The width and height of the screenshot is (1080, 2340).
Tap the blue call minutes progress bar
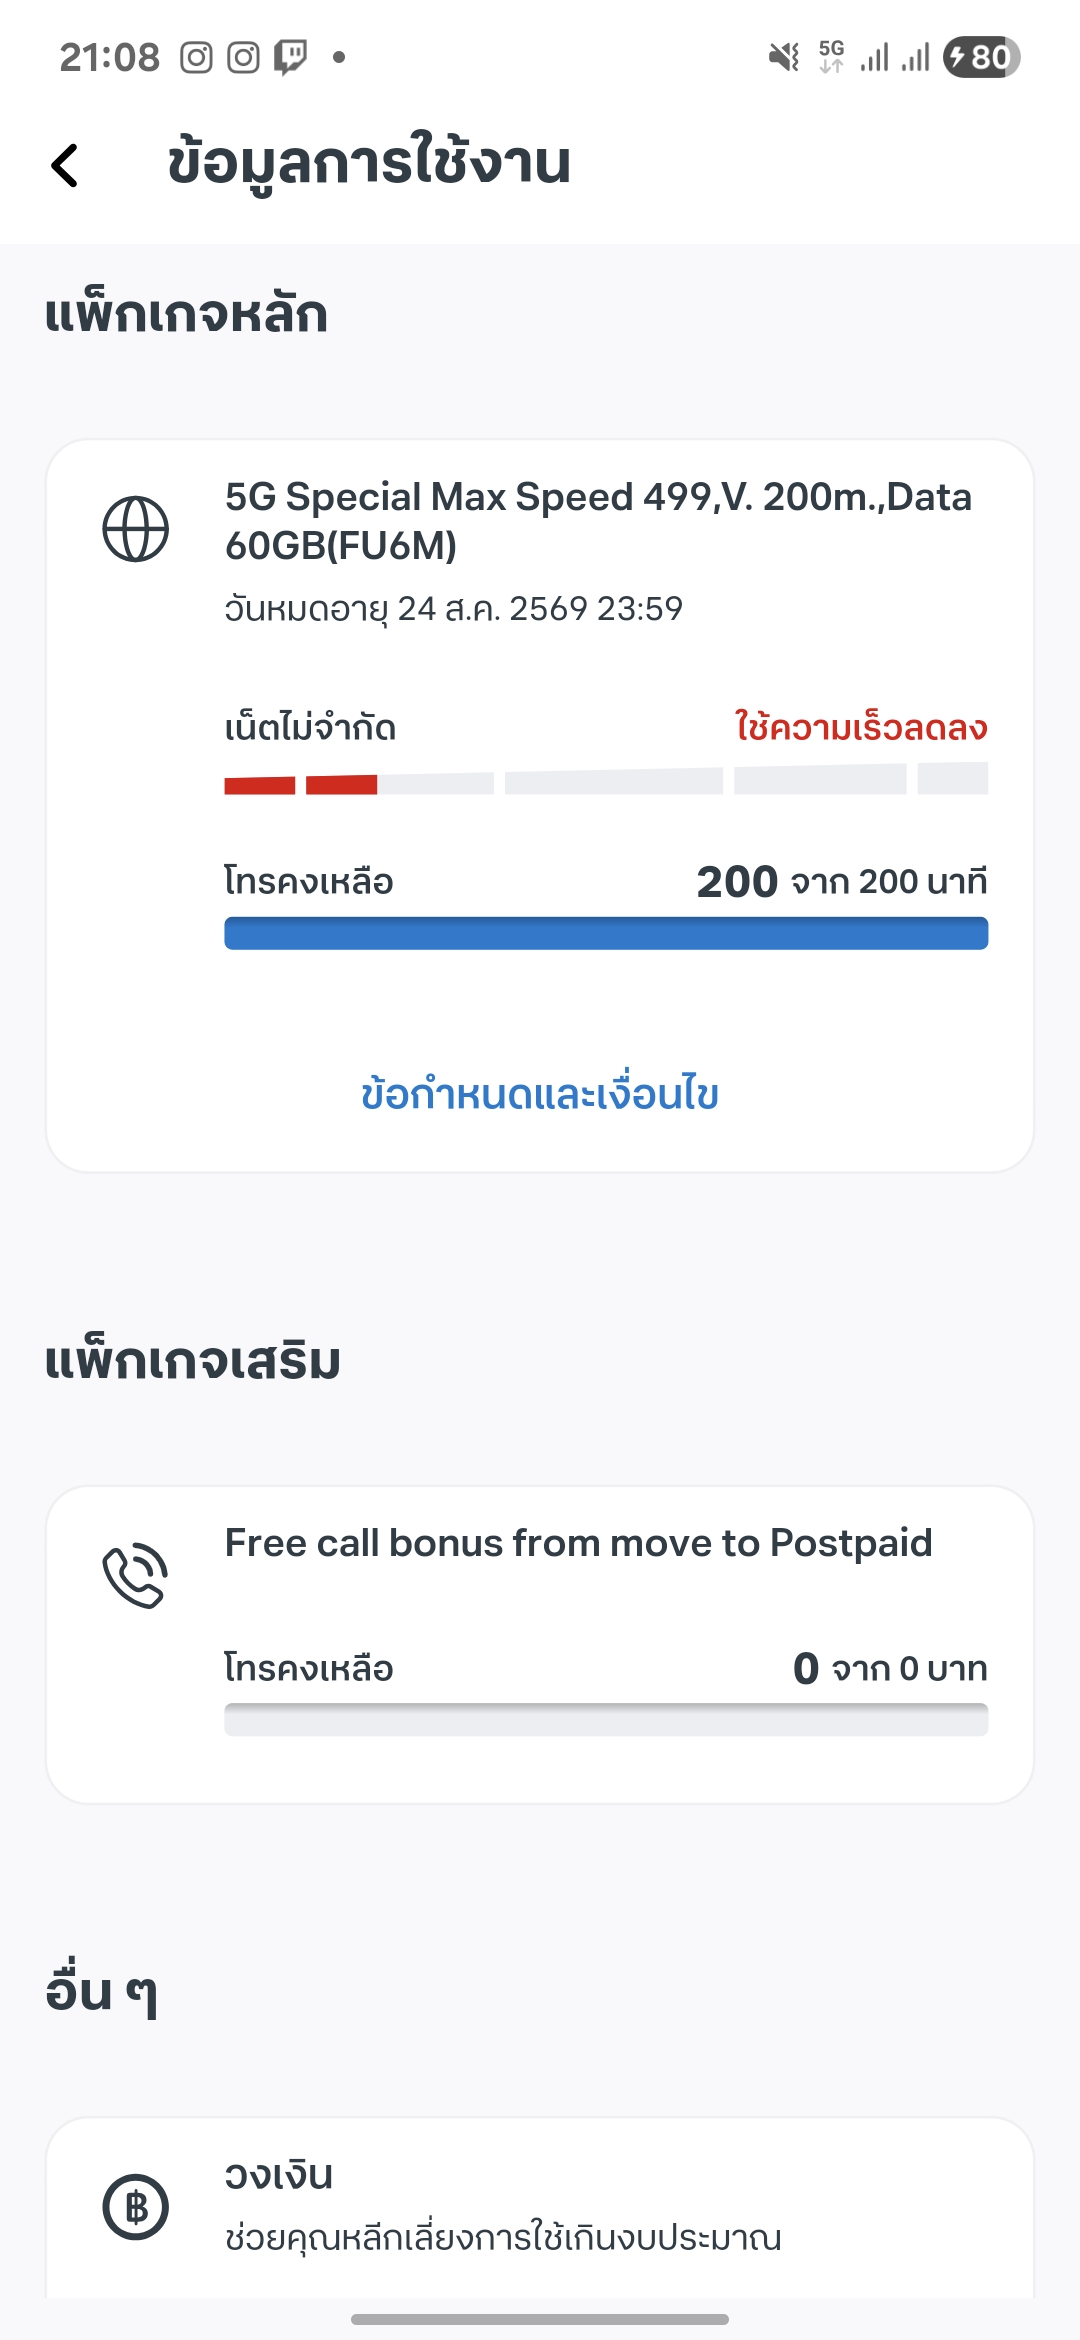606,933
